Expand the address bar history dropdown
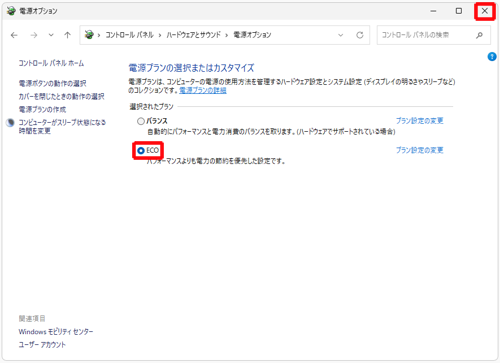This screenshot has width=500, height=363. tap(341, 35)
